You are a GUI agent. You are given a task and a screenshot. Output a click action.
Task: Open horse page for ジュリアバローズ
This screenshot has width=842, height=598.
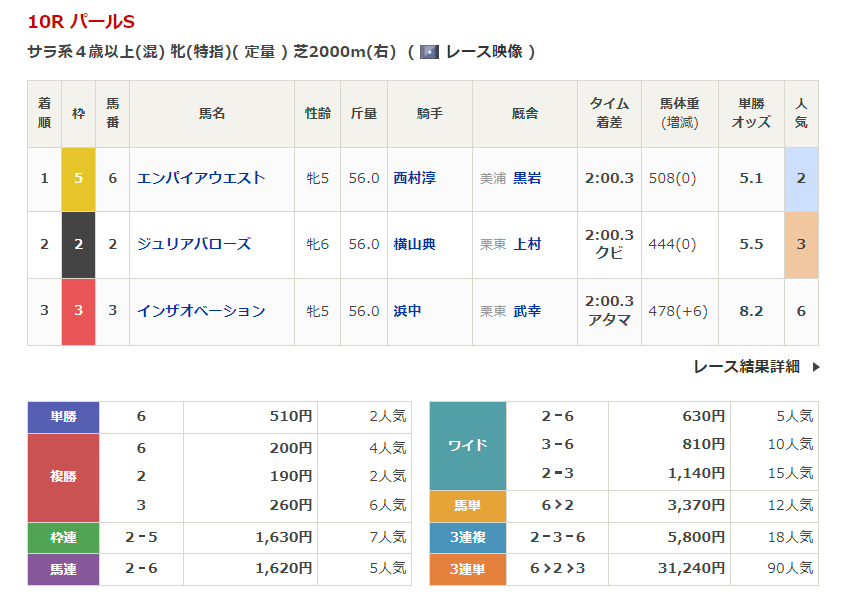coord(194,244)
